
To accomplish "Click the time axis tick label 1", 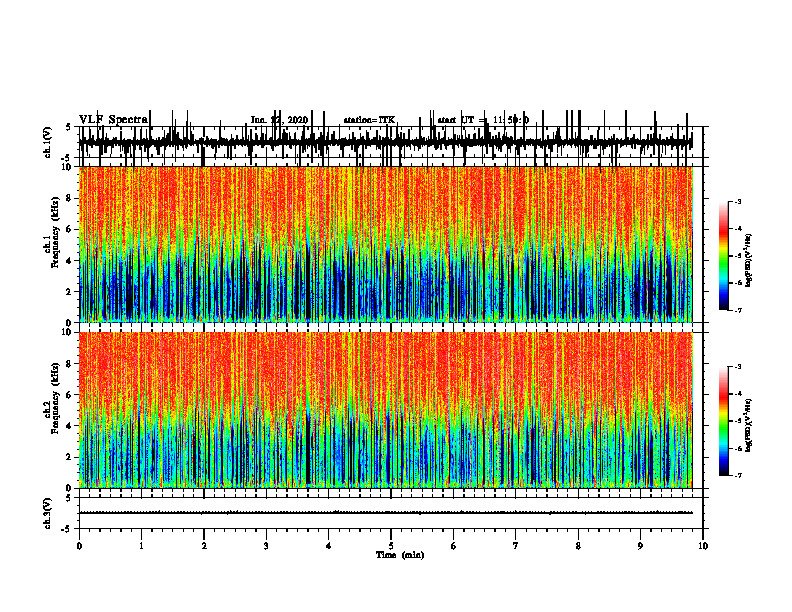I will [141, 546].
